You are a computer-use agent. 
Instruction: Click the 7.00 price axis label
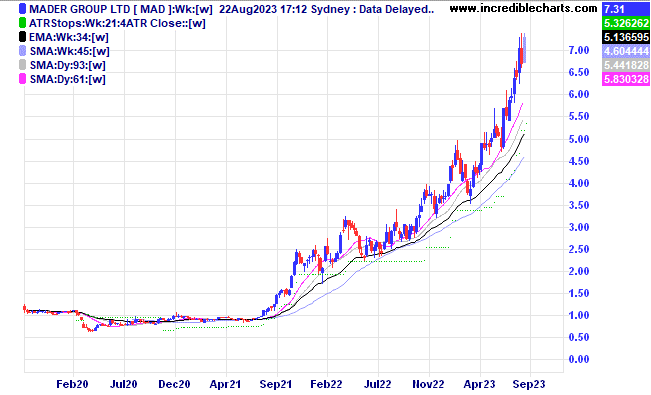pyautogui.click(x=579, y=50)
